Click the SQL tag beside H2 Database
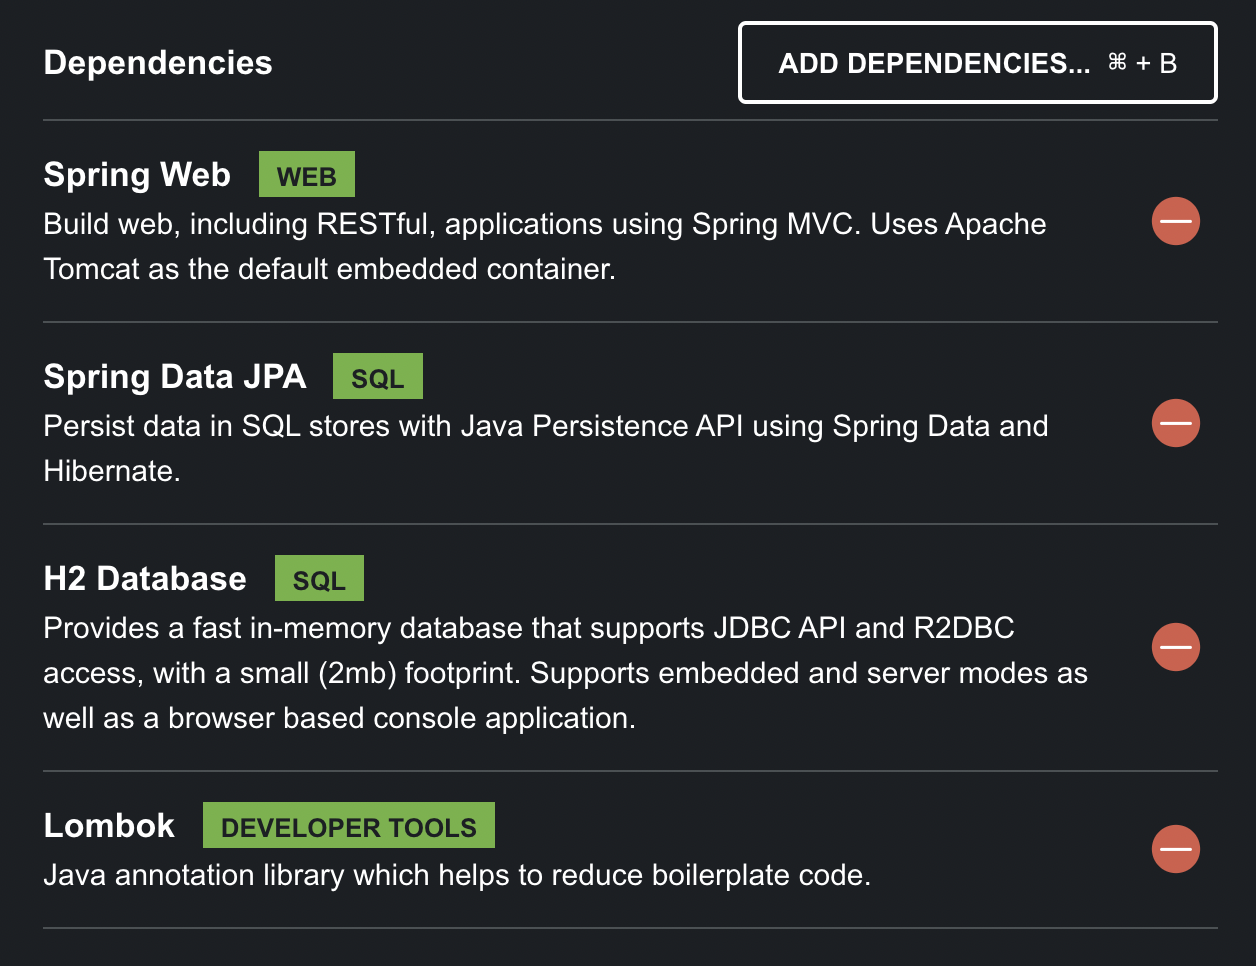This screenshot has width=1256, height=966. tap(319, 579)
